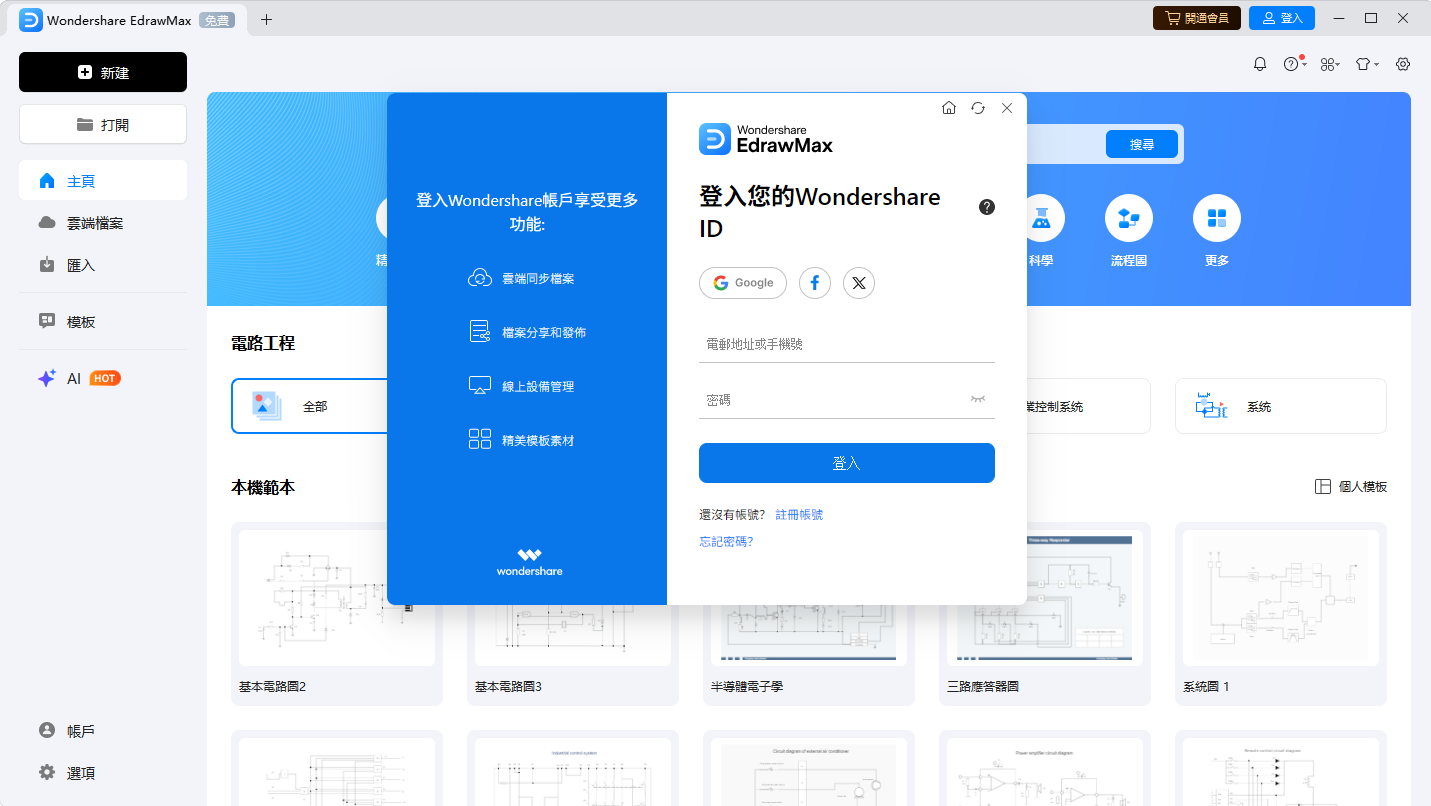Show the password with the eye toggle
This screenshot has height=806, width=1431.
pyautogui.click(x=978, y=399)
